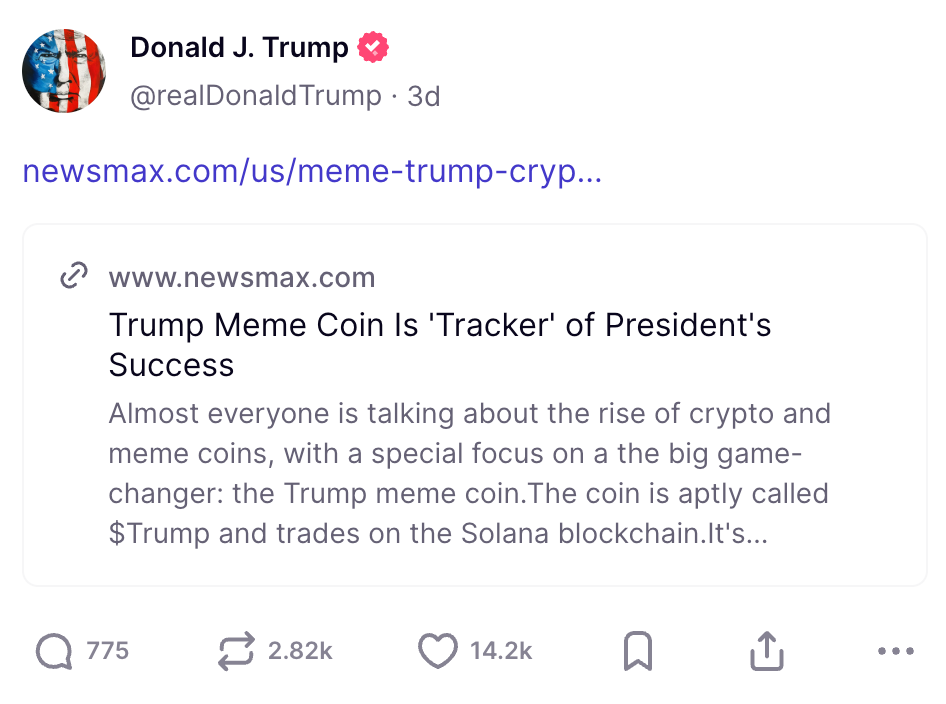Click the 775 replies count

click(108, 651)
